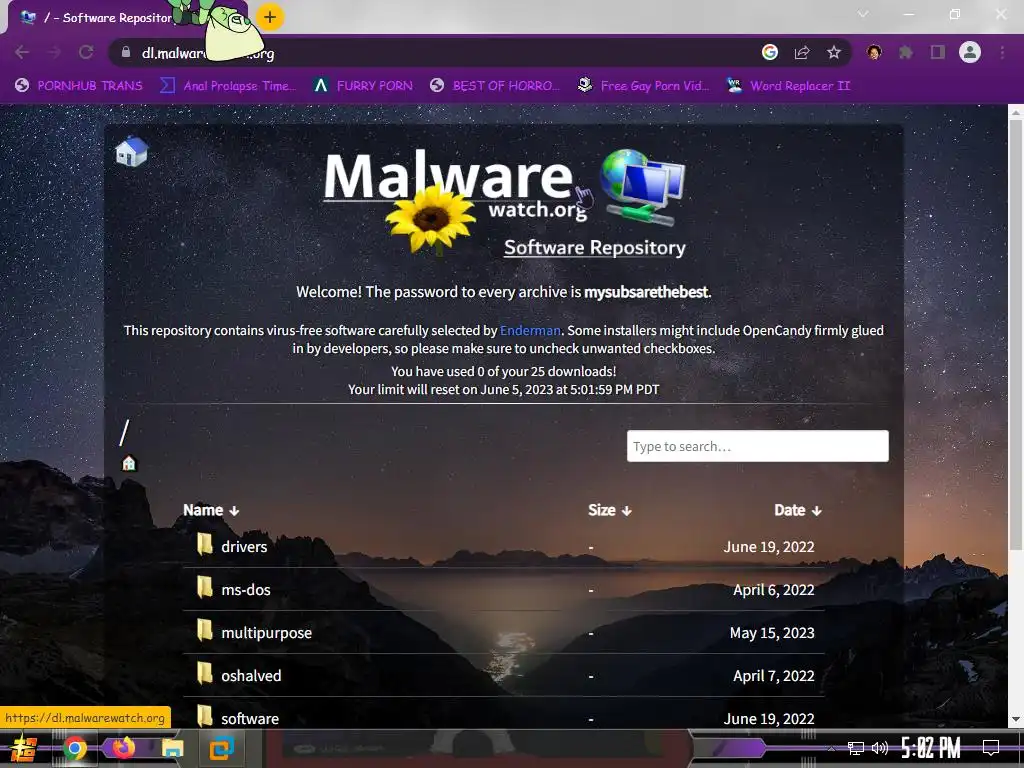Click the date April 7, 2022
Viewport: 1024px width, 768px height.
pyautogui.click(x=774, y=676)
